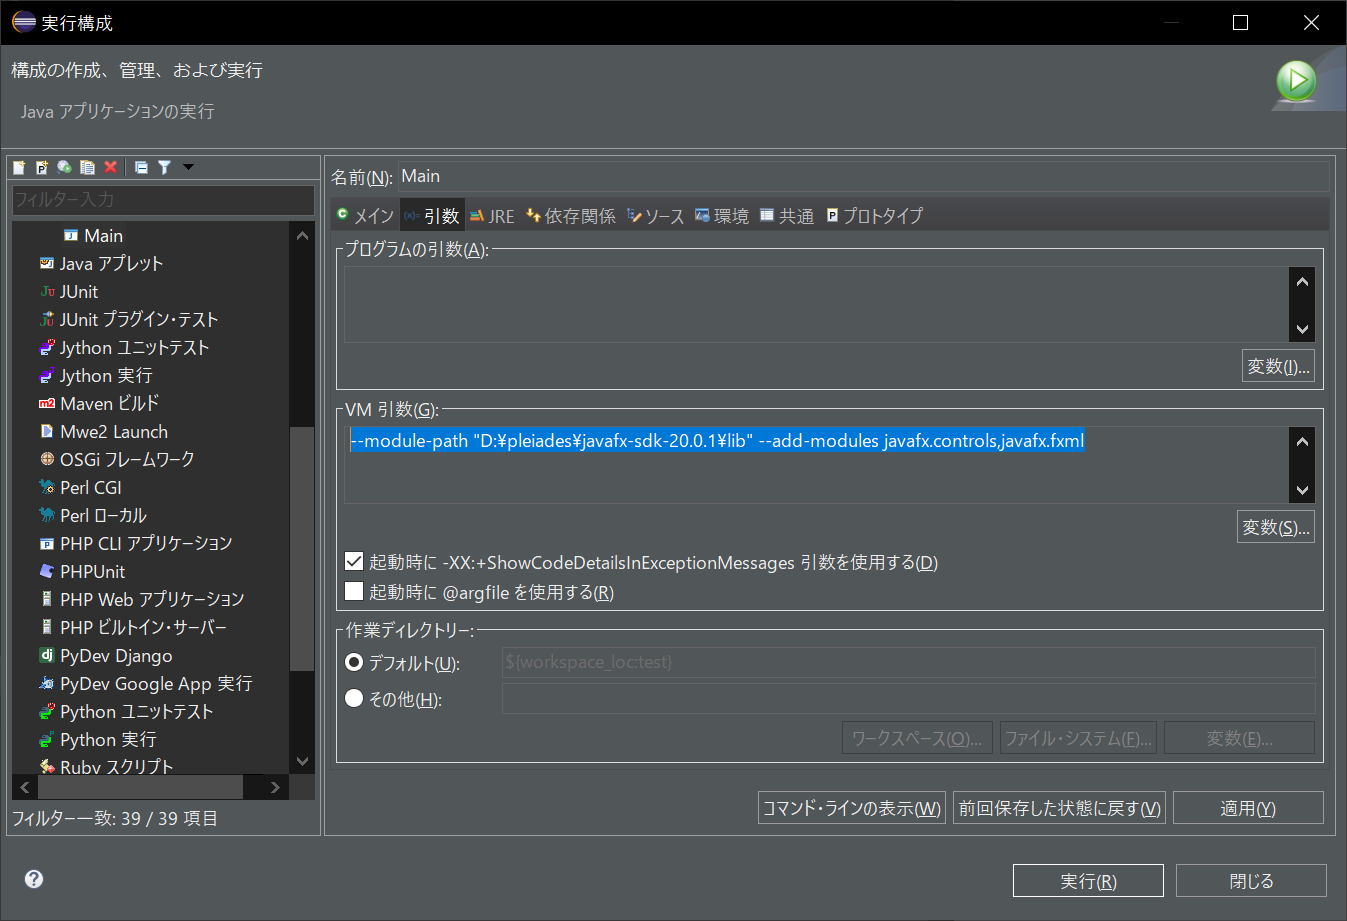Select その他 working directory radio button

(x=355, y=698)
